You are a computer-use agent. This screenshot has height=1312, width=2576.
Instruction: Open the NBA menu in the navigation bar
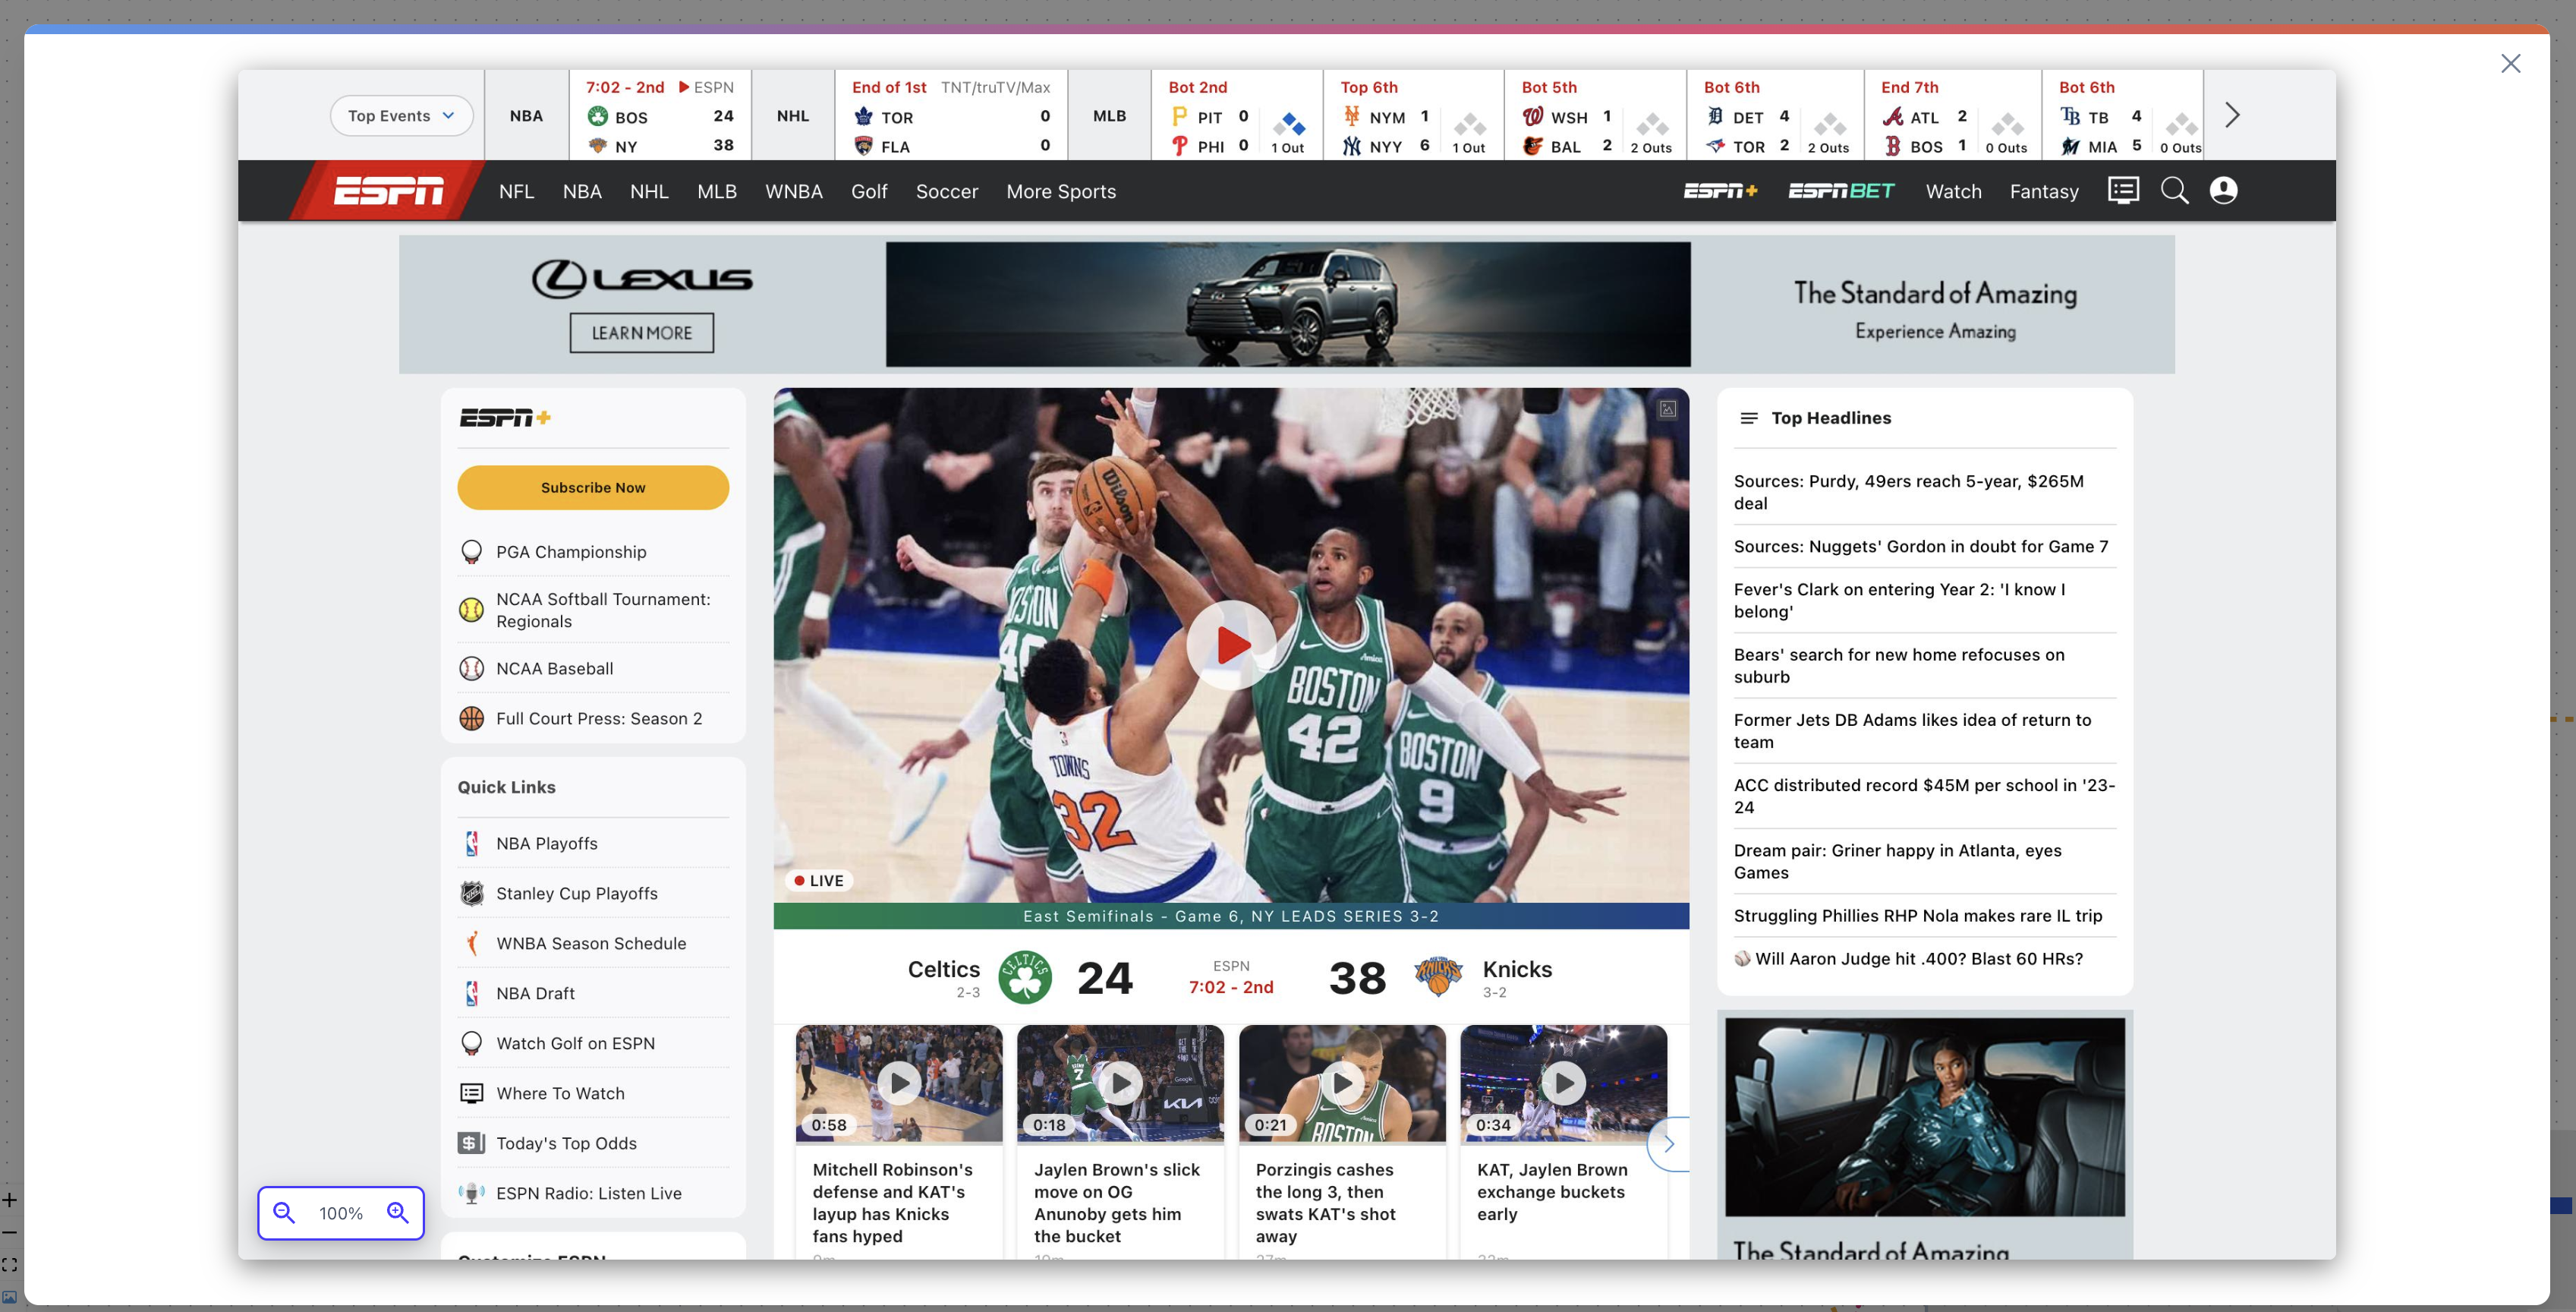tap(582, 191)
